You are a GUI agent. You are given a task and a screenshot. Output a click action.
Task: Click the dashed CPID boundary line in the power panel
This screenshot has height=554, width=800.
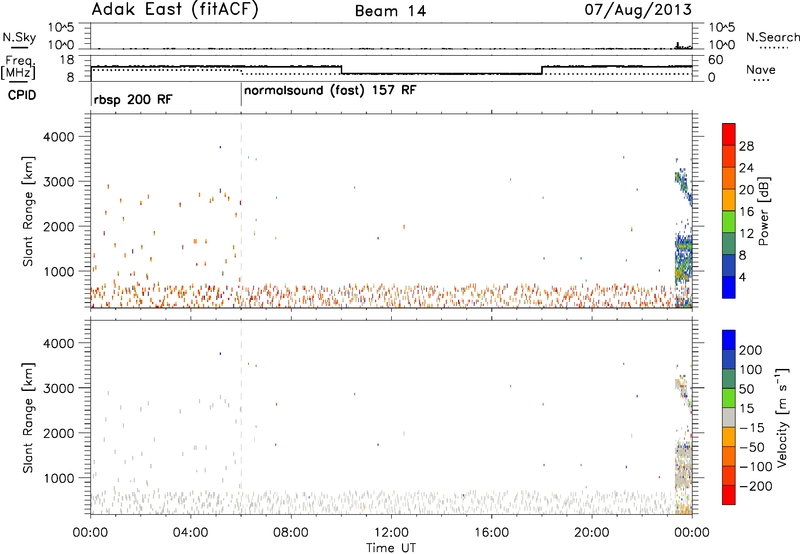pyautogui.click(x=241, y=211)
